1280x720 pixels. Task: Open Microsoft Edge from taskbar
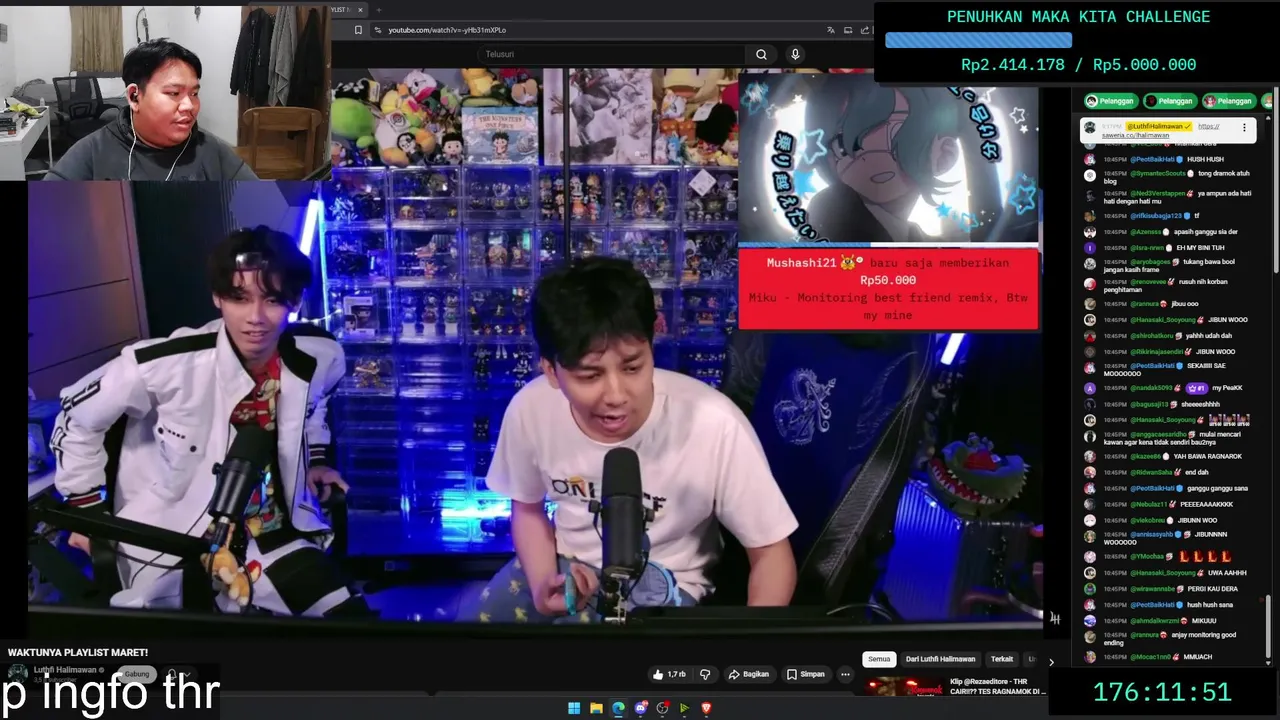pos(618,708)
